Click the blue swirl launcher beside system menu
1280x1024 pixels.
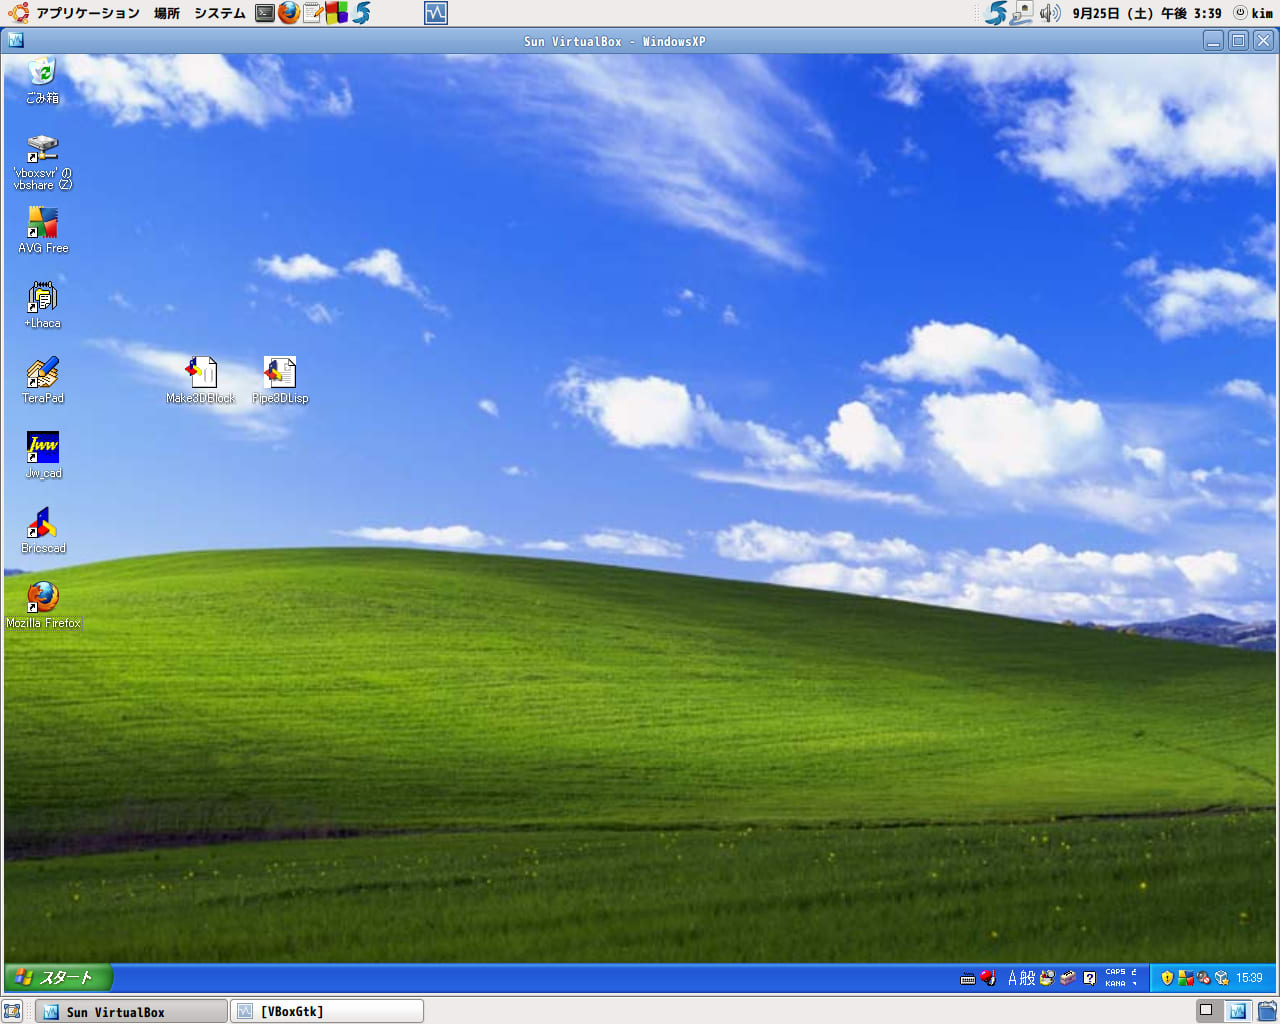point(361,13)
